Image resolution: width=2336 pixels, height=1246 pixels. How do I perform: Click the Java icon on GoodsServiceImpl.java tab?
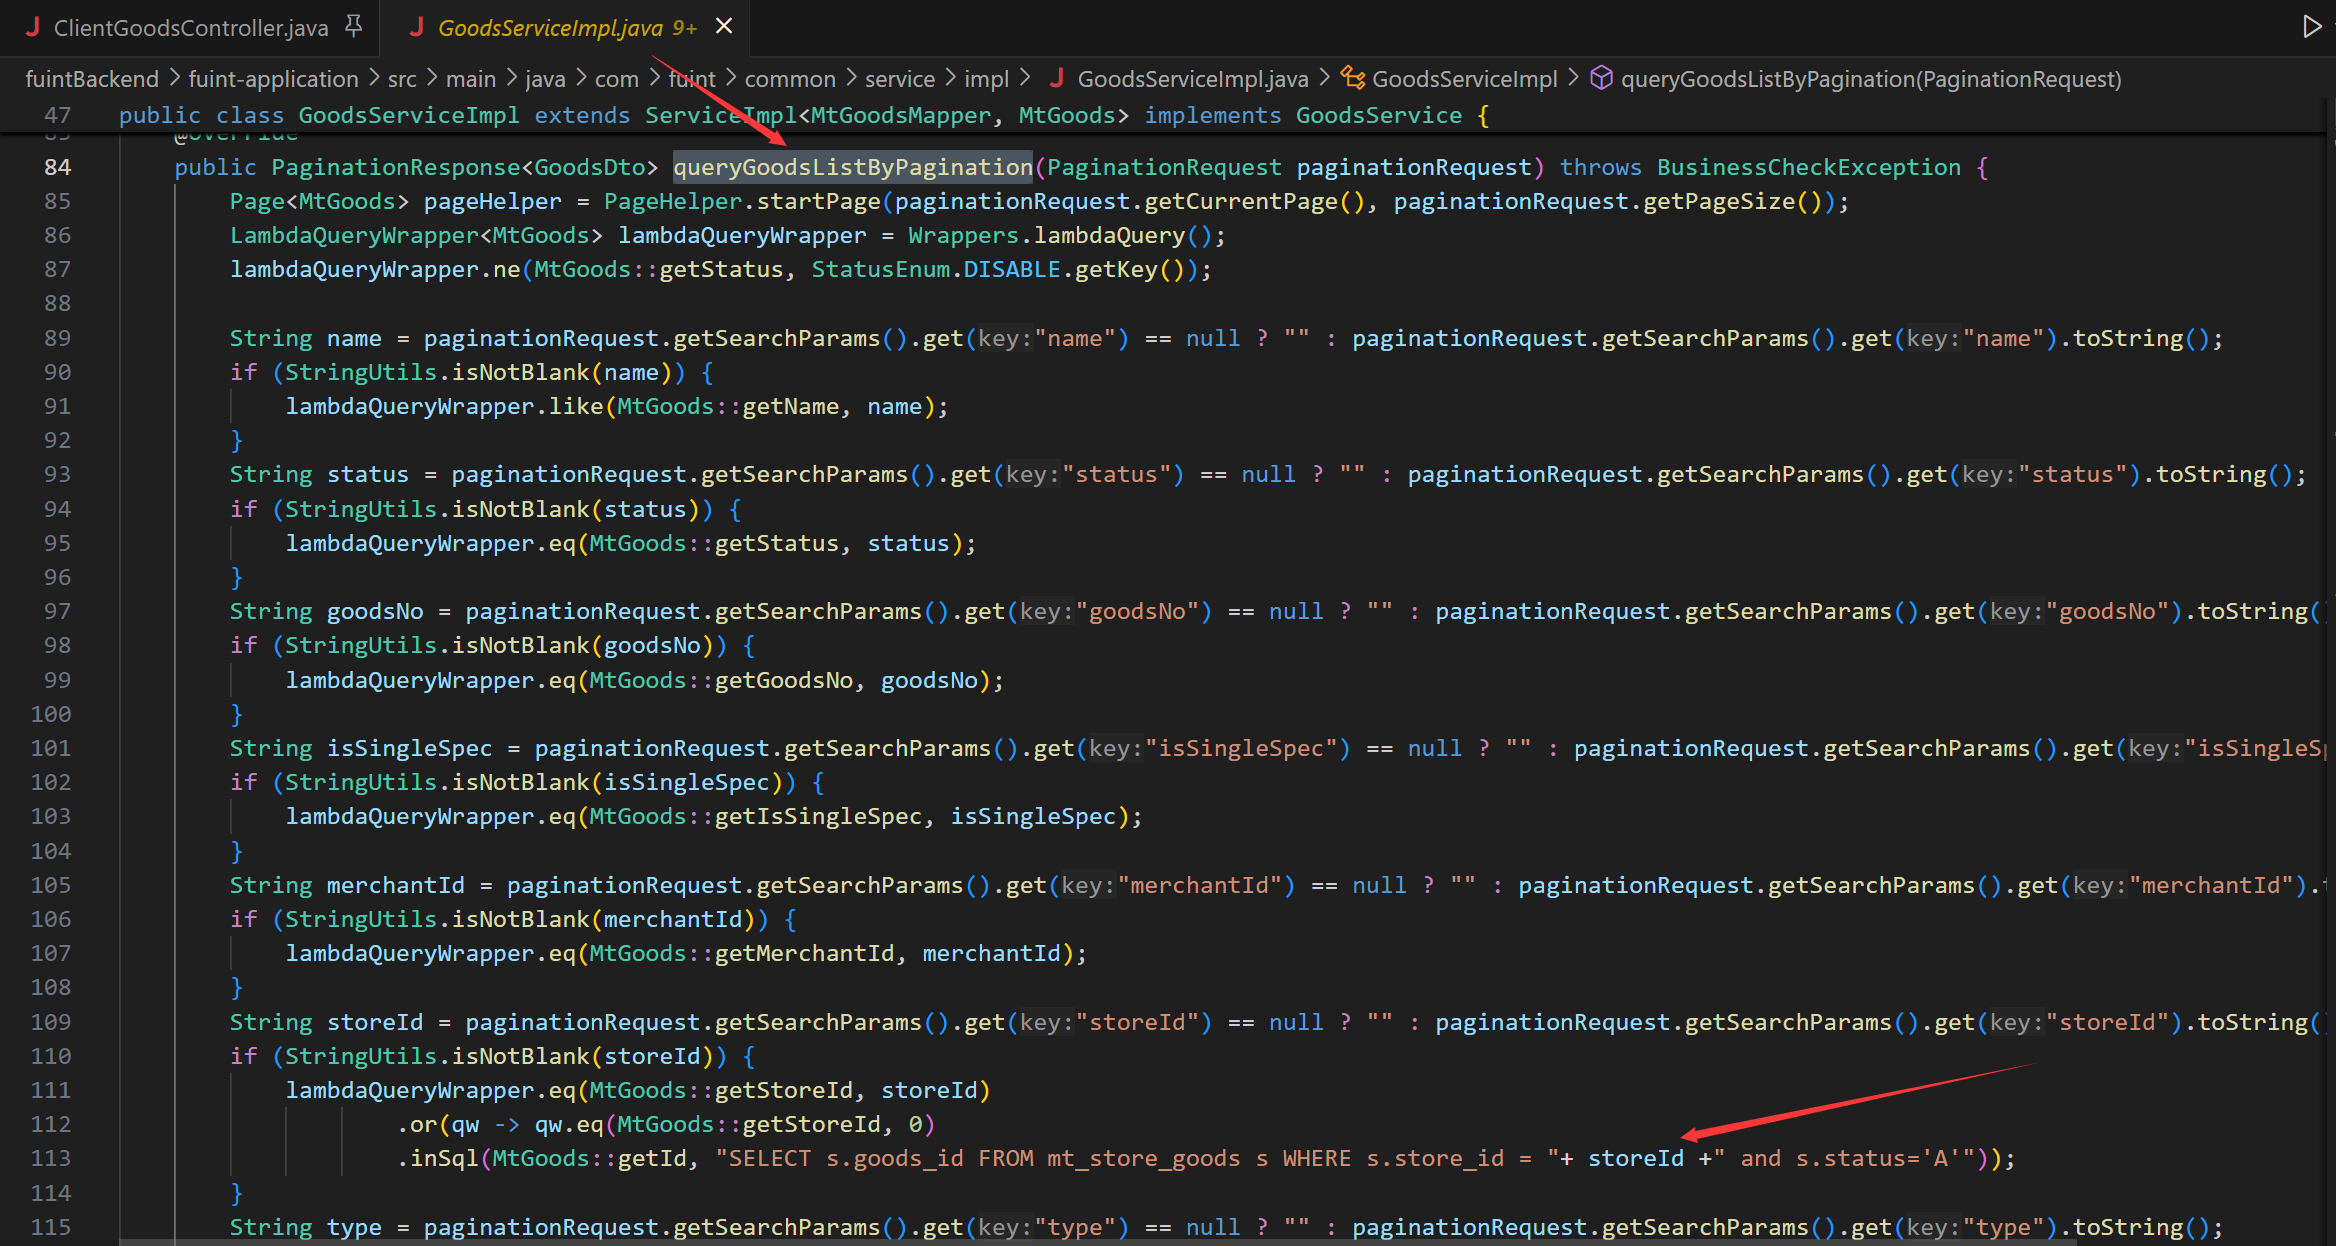pyautogui.click(x=417, y=27)
